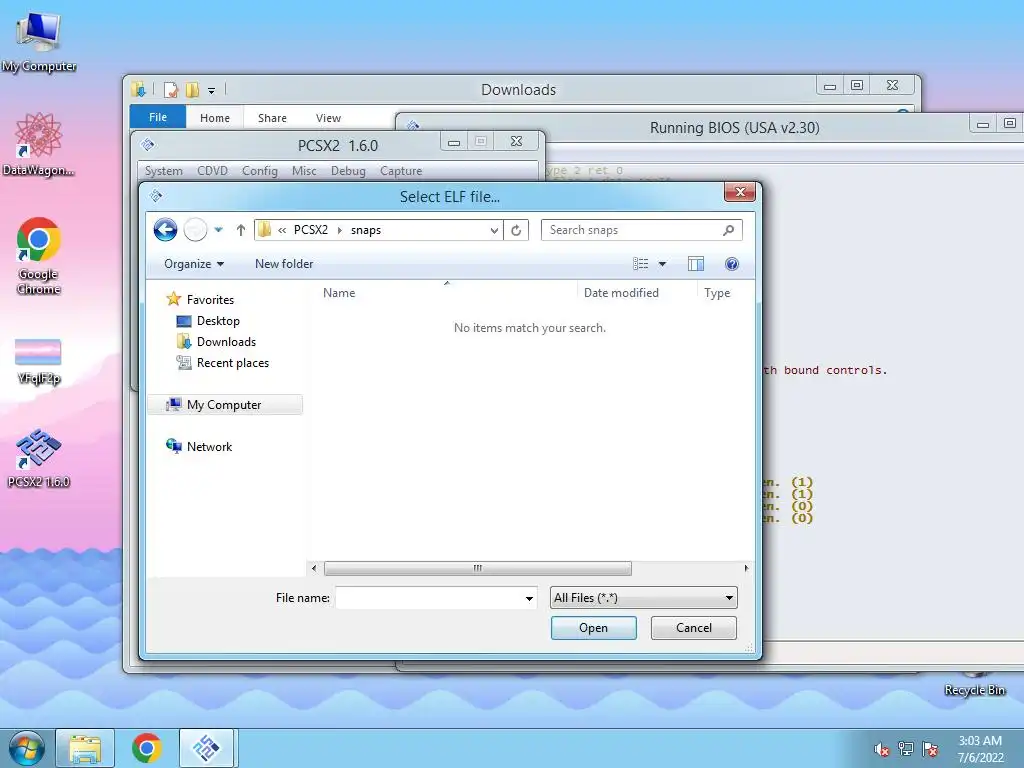Click the PCSX2 taskbar button
This screenshot has width=1024, height=768.
click(208, 748)
